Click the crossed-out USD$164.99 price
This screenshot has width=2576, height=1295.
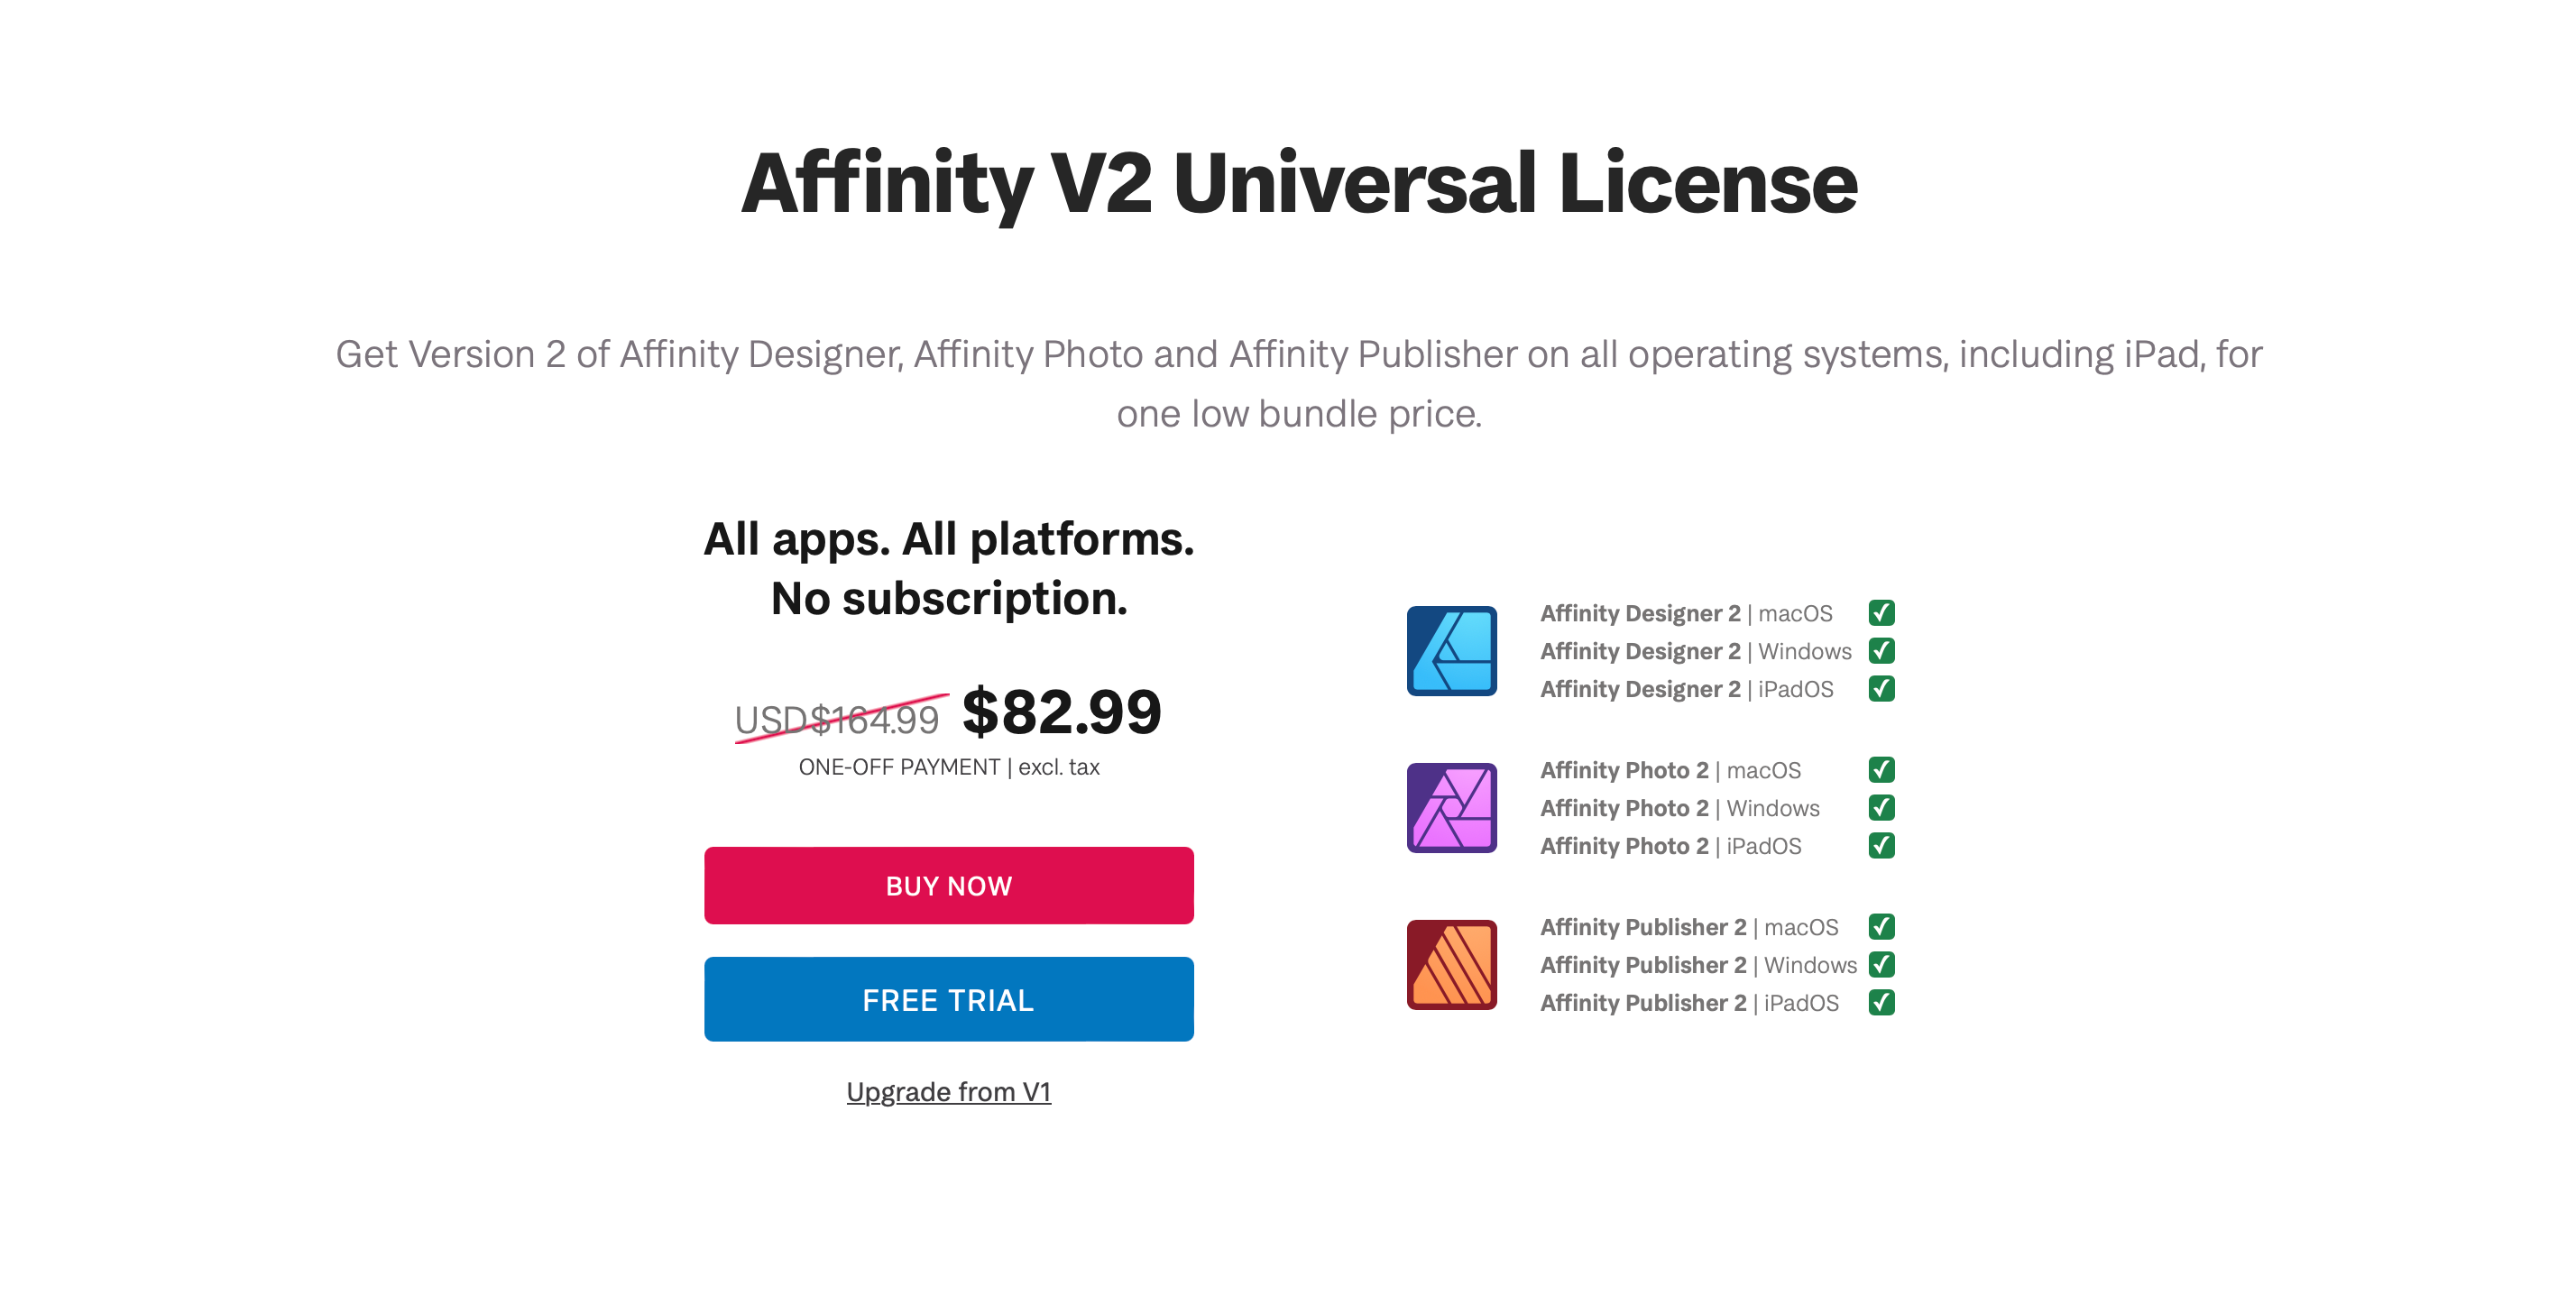click(837, 720)
